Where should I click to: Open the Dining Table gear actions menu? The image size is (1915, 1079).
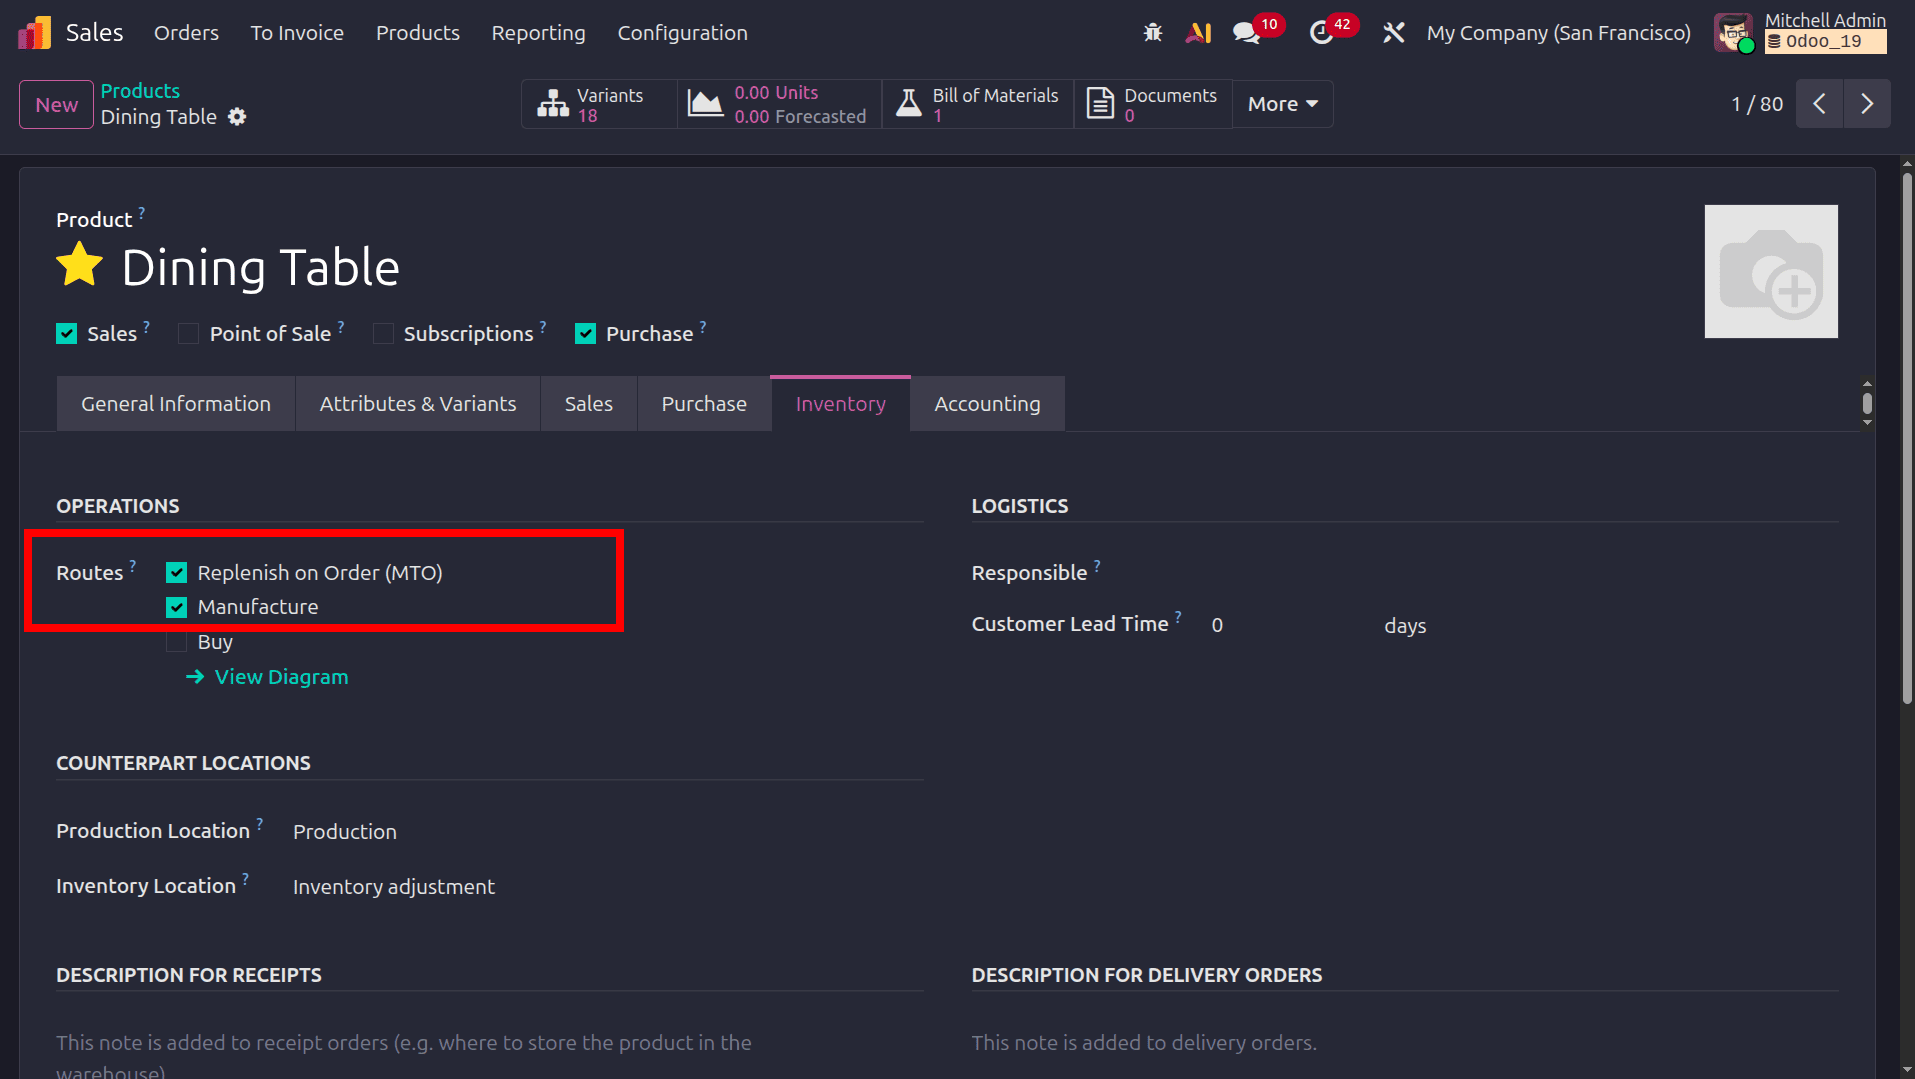pyautogui.click(x=237, y=117)
